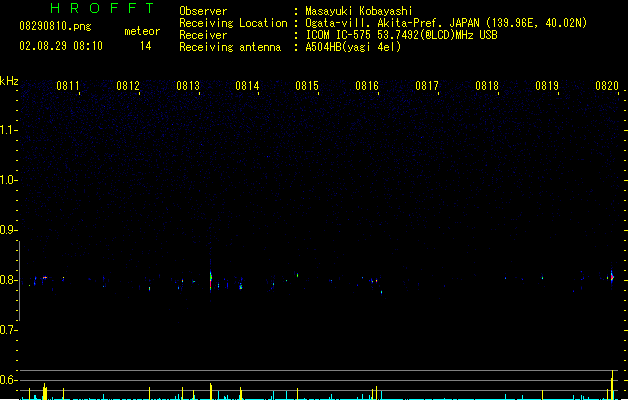The width and height of the screenshot is (629, 400).
Task: Click the 0.7 kHz axis label
Action: [x=8, y=330]
